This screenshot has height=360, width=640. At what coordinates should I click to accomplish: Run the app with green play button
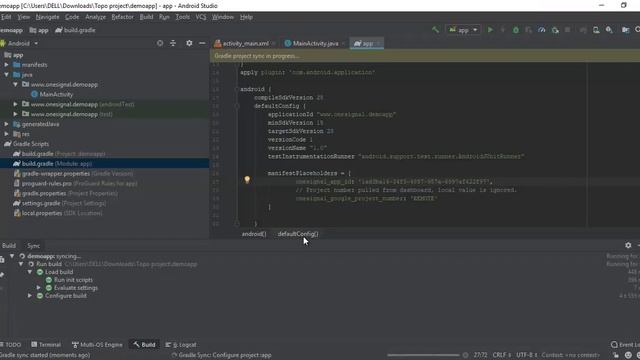click(490, 30)
